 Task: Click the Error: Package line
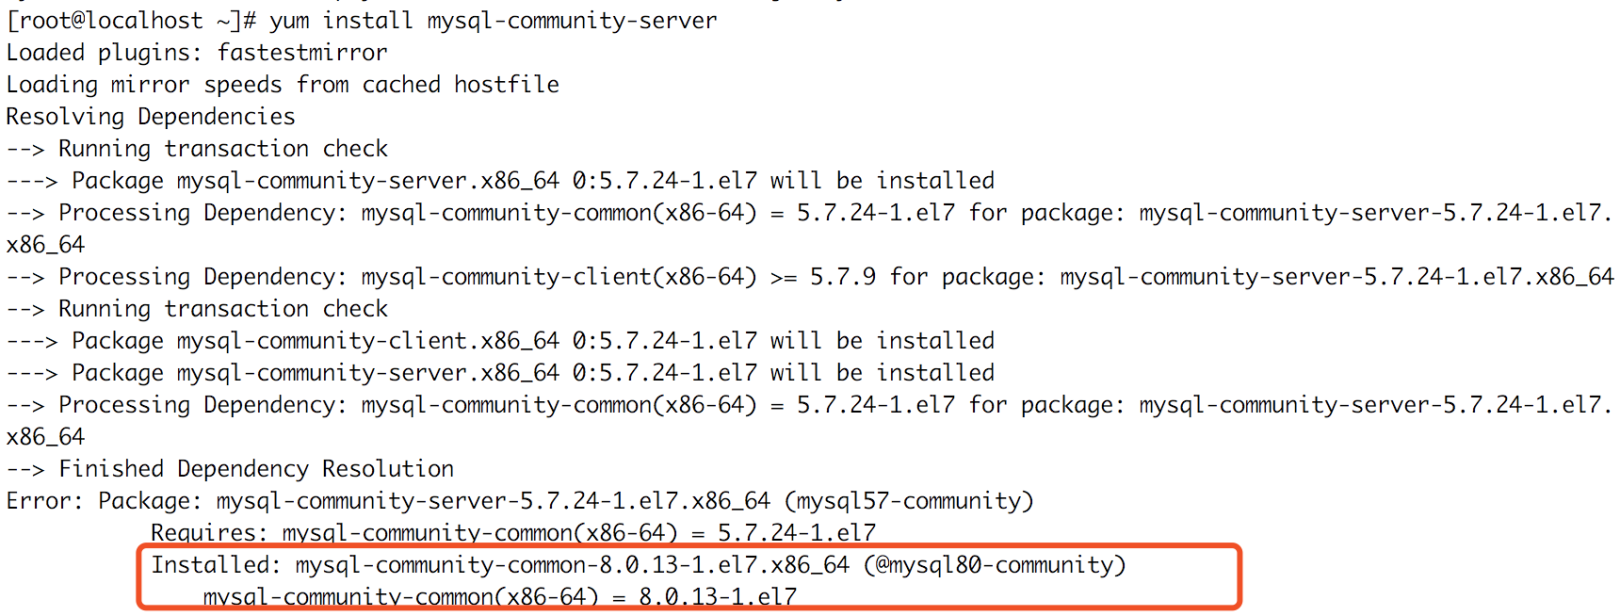tap(520, 501)
